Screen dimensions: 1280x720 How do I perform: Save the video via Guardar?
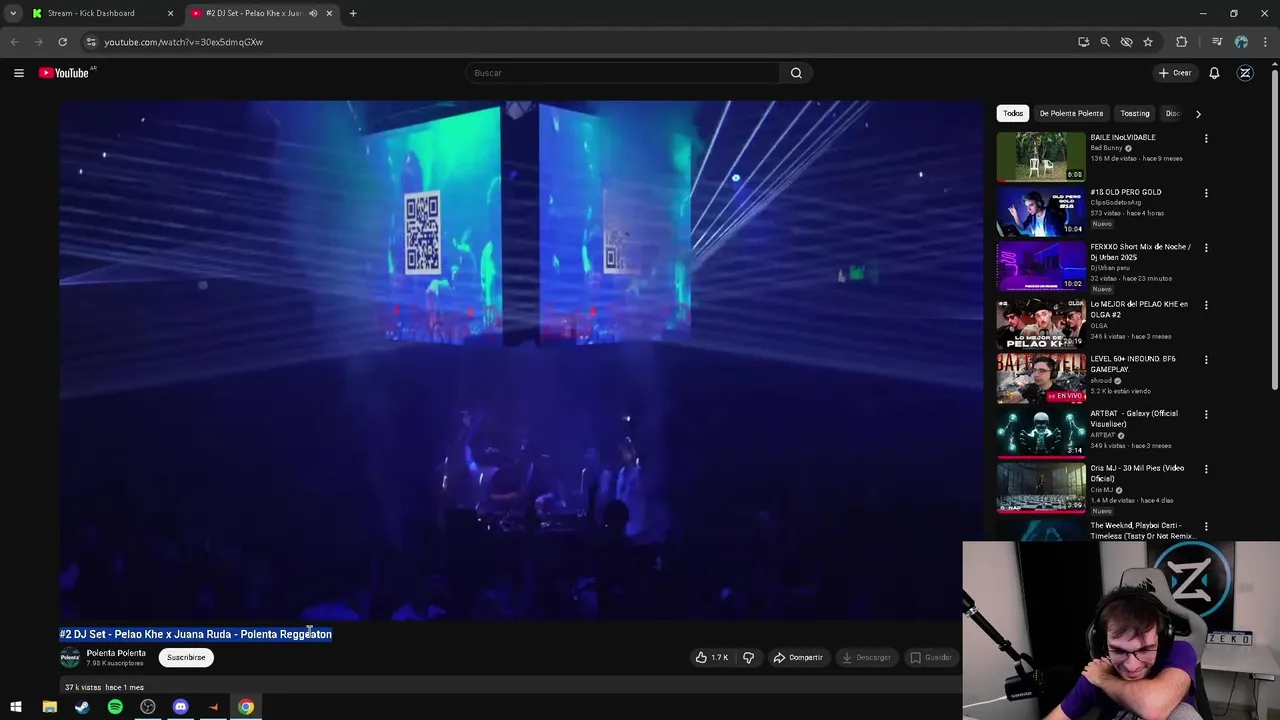(931, 657)
